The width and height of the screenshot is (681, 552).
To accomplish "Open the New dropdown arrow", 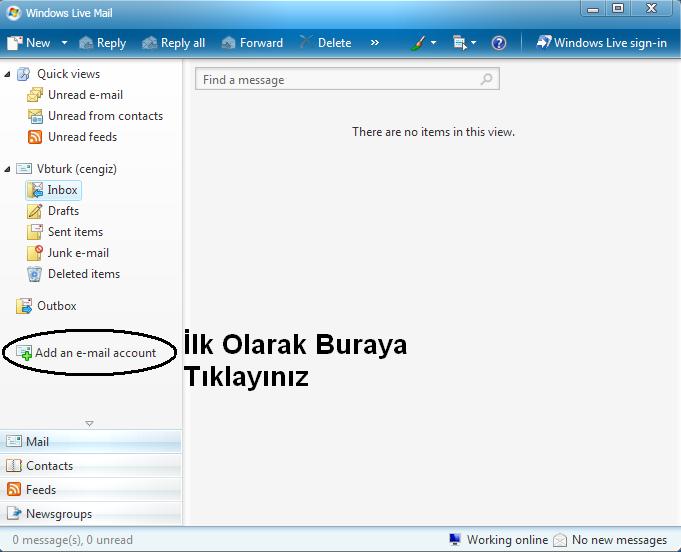I will (x=64, y=43).
